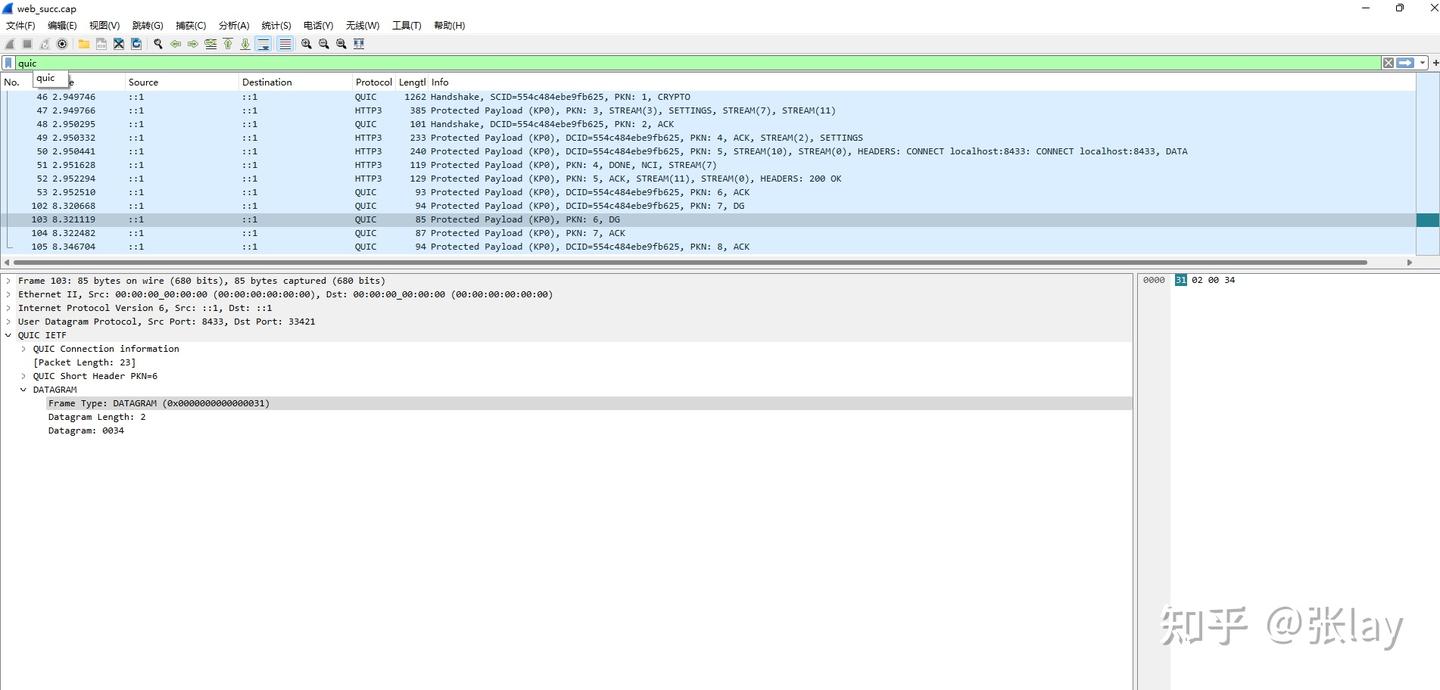Close the current capture file icon
1440x690 pixels.
[118, 44]
